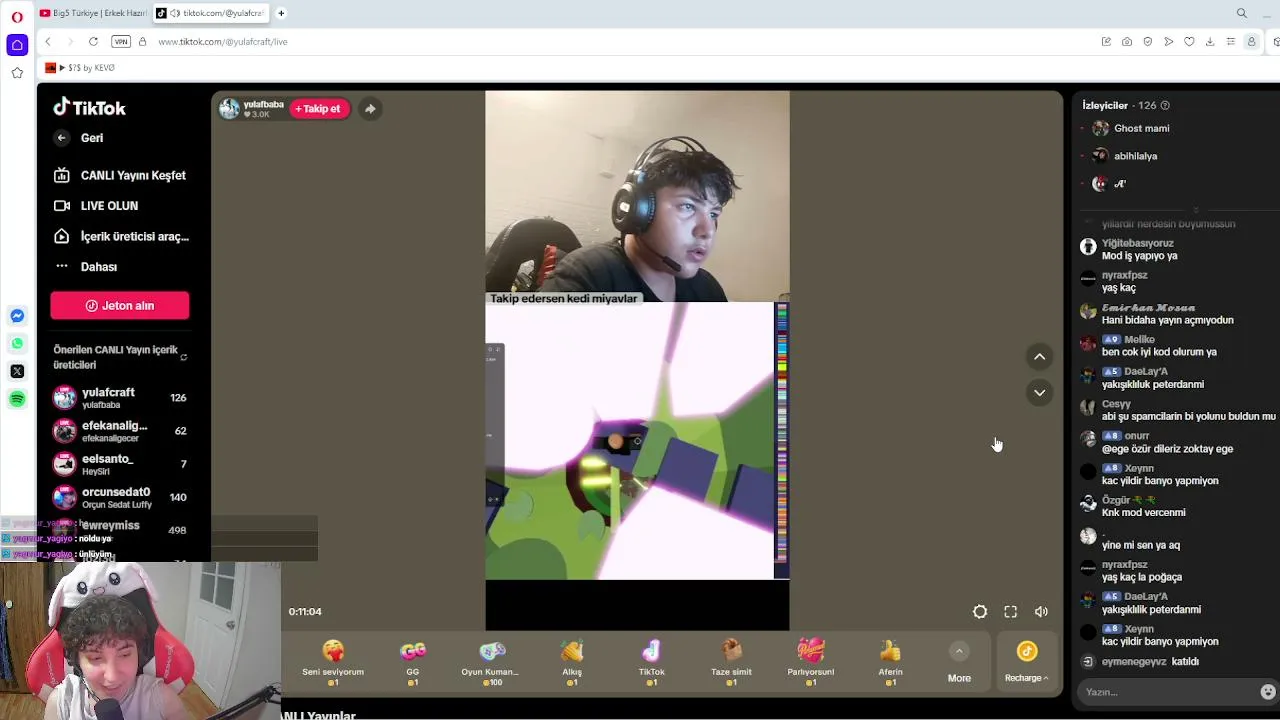Open İçerik üreticisi araçları menu item

120,236
